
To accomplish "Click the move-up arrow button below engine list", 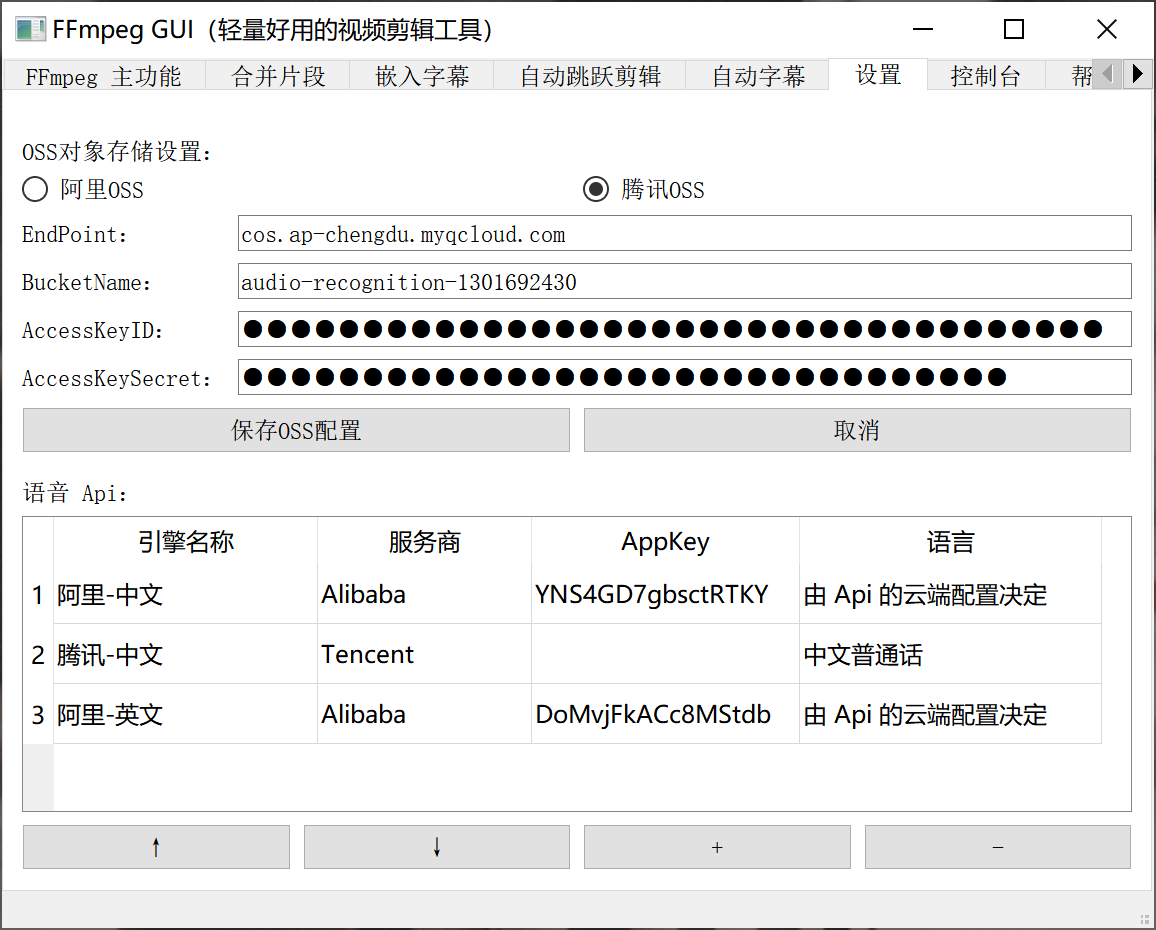I will click(x=156, y=847).
